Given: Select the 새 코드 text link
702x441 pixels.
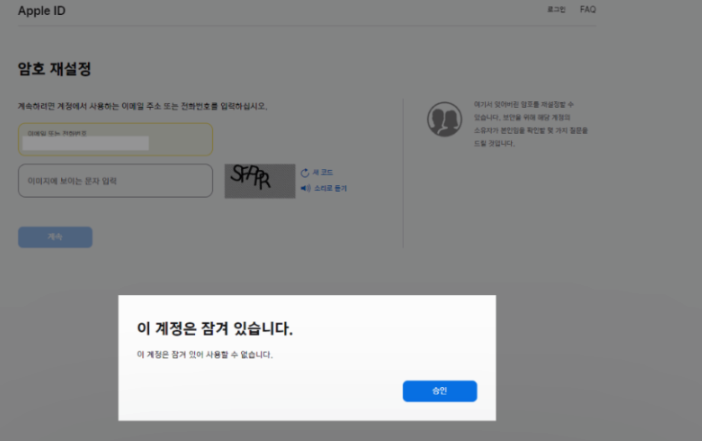Looking at the screenshot, I should pos(322,172).
